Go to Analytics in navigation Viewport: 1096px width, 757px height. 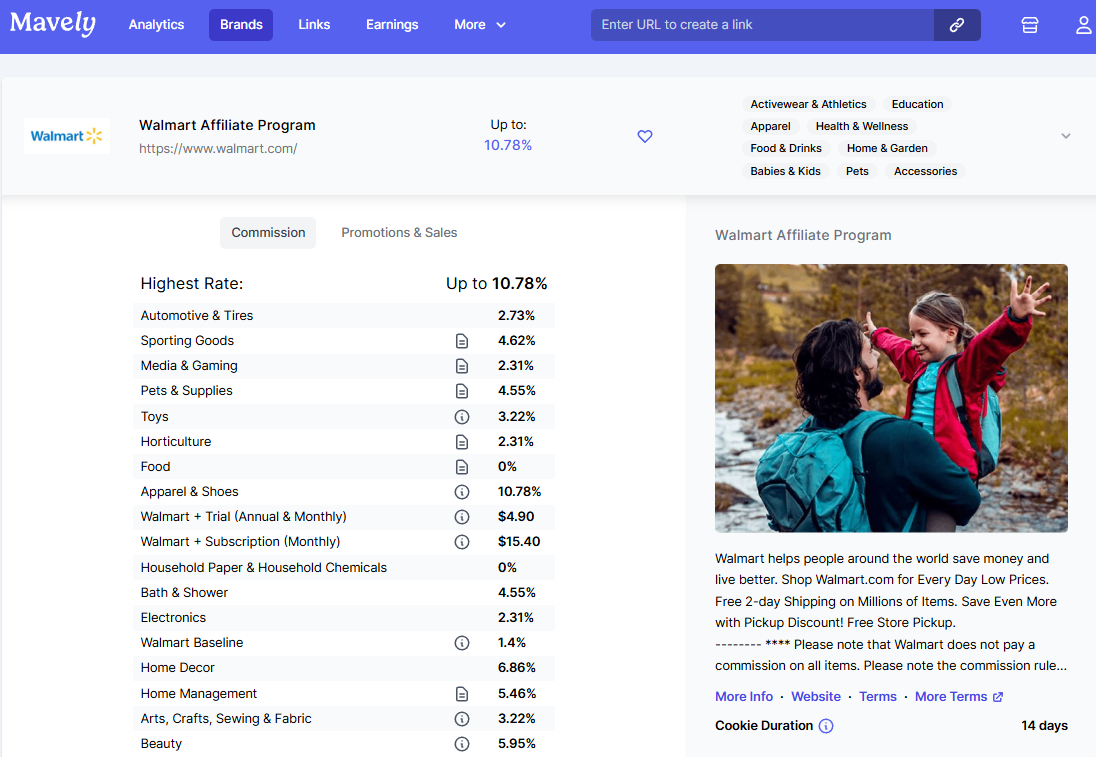[x=157, y=24]
